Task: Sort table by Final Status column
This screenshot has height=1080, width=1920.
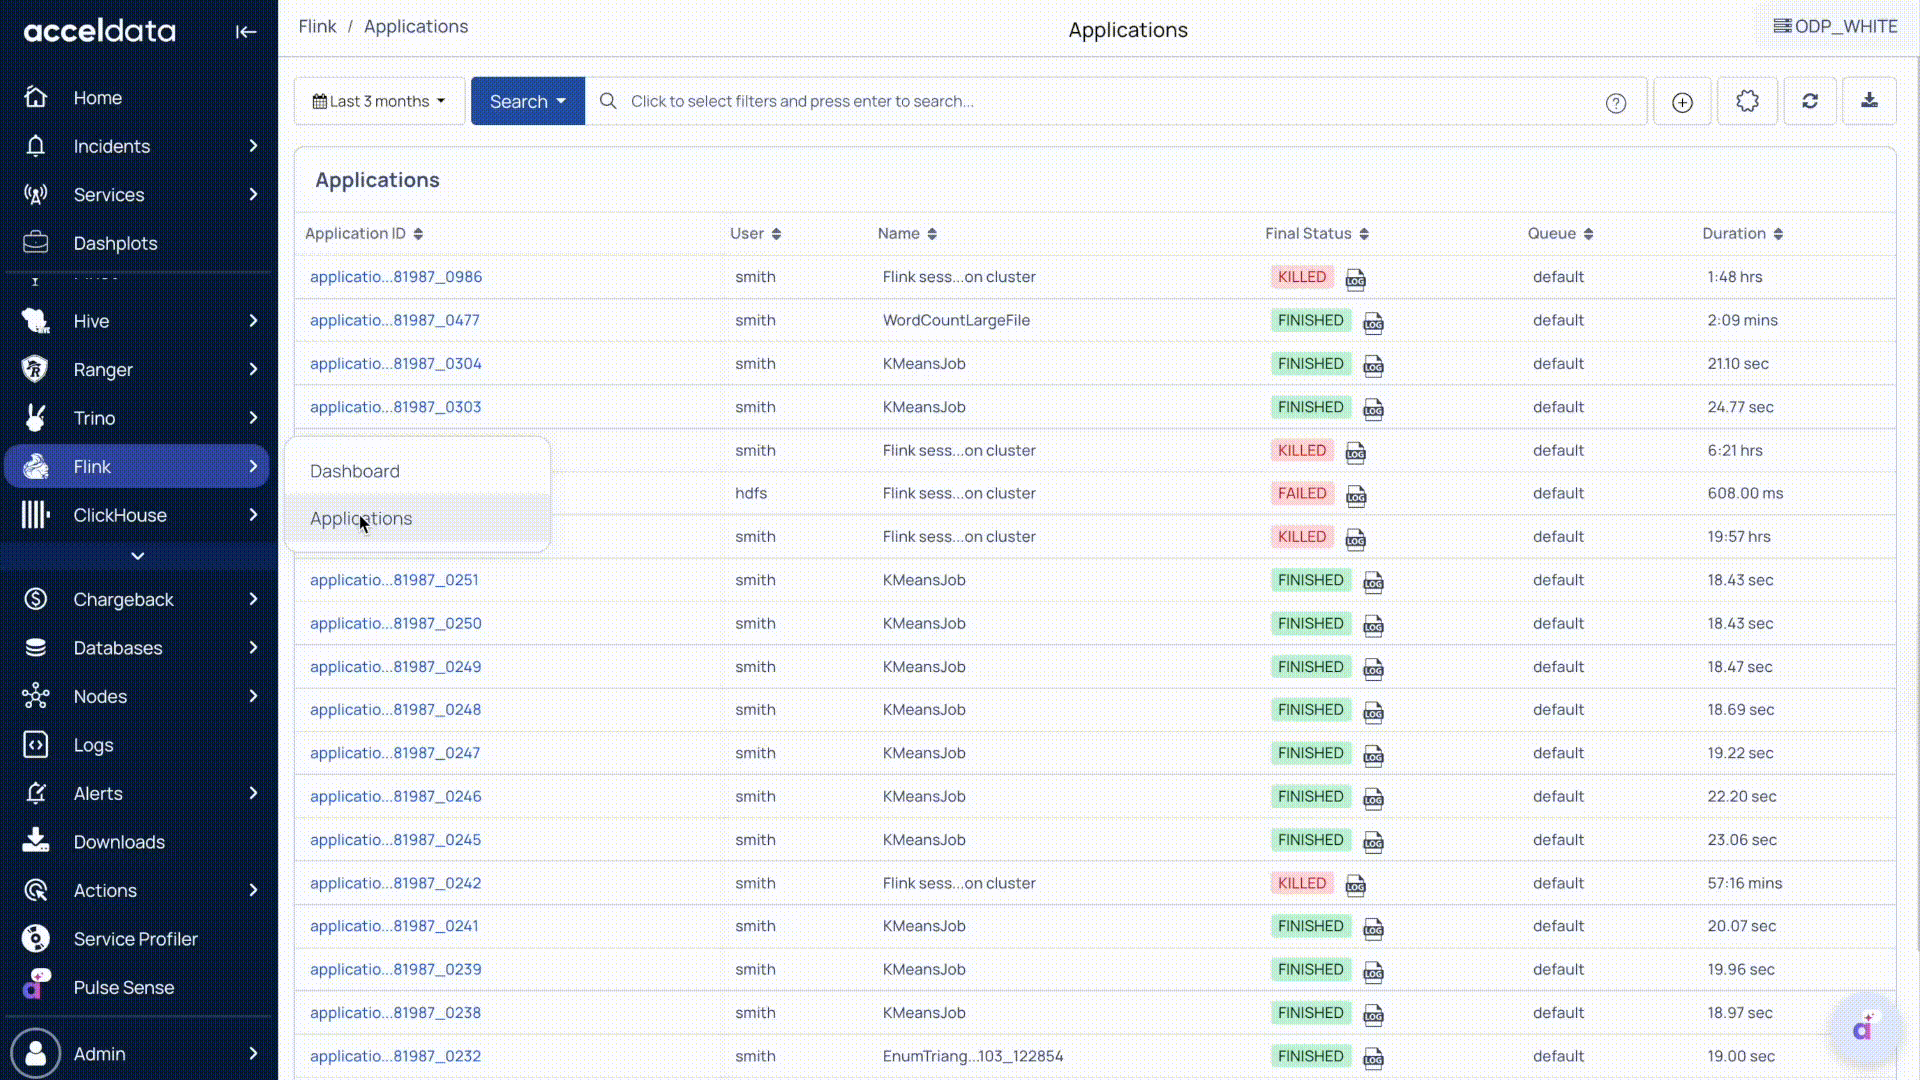Action: point(1363,234)
